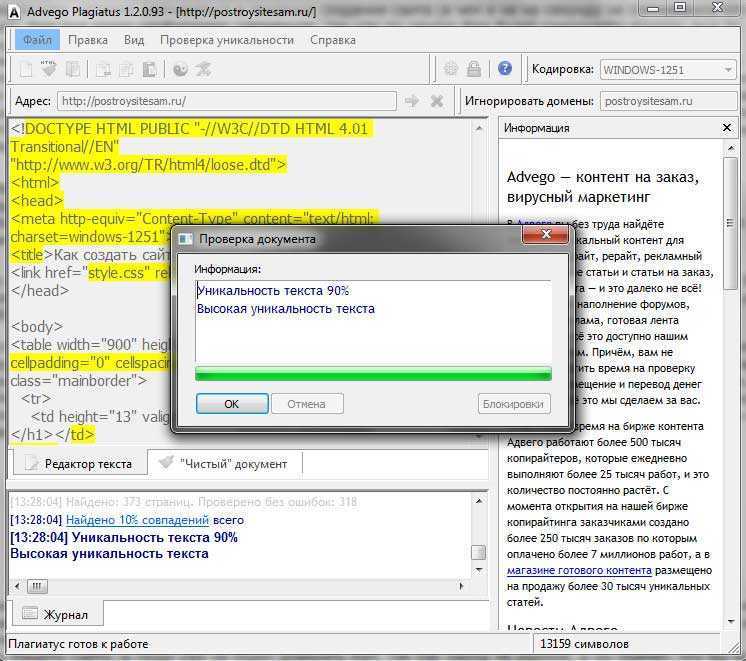Open the Найдено 10% совпадений link
The width and height of the screenshot is (746, 661).
tap(137, 520)
